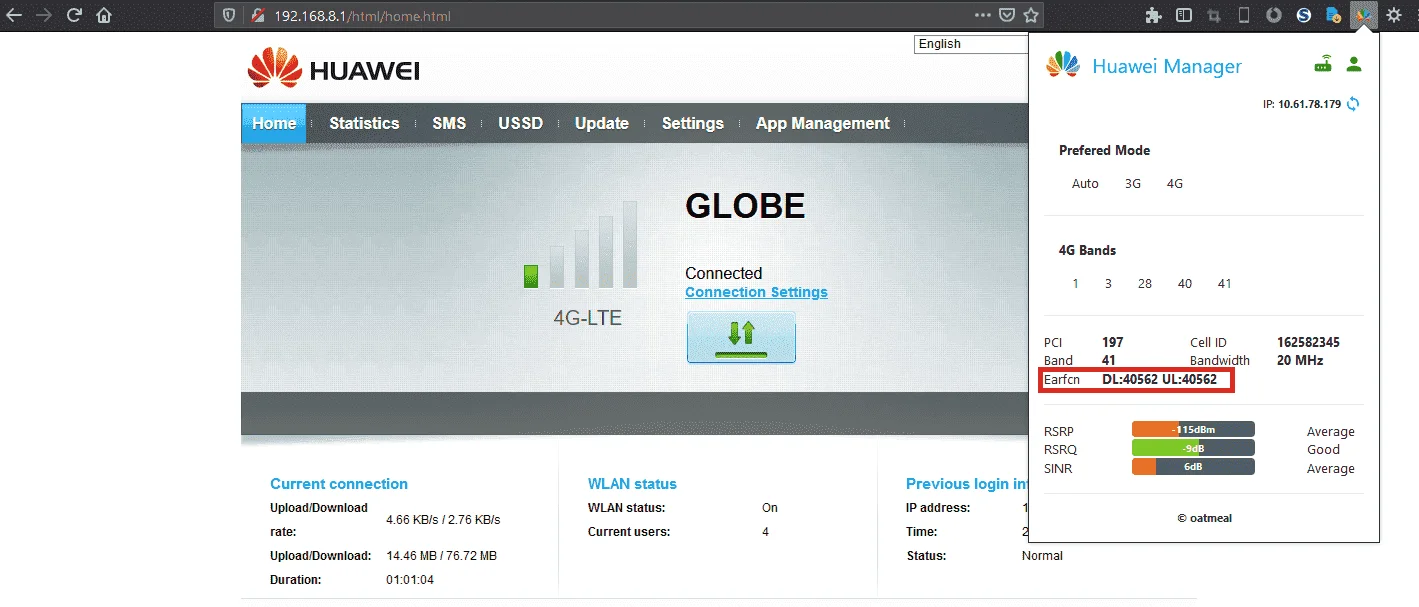The height and width of the screenshot is (607, 1419).
Task: Click the Bandwidth 20 MHz value
Action: pyautogui.click(x=1300, y=360)
